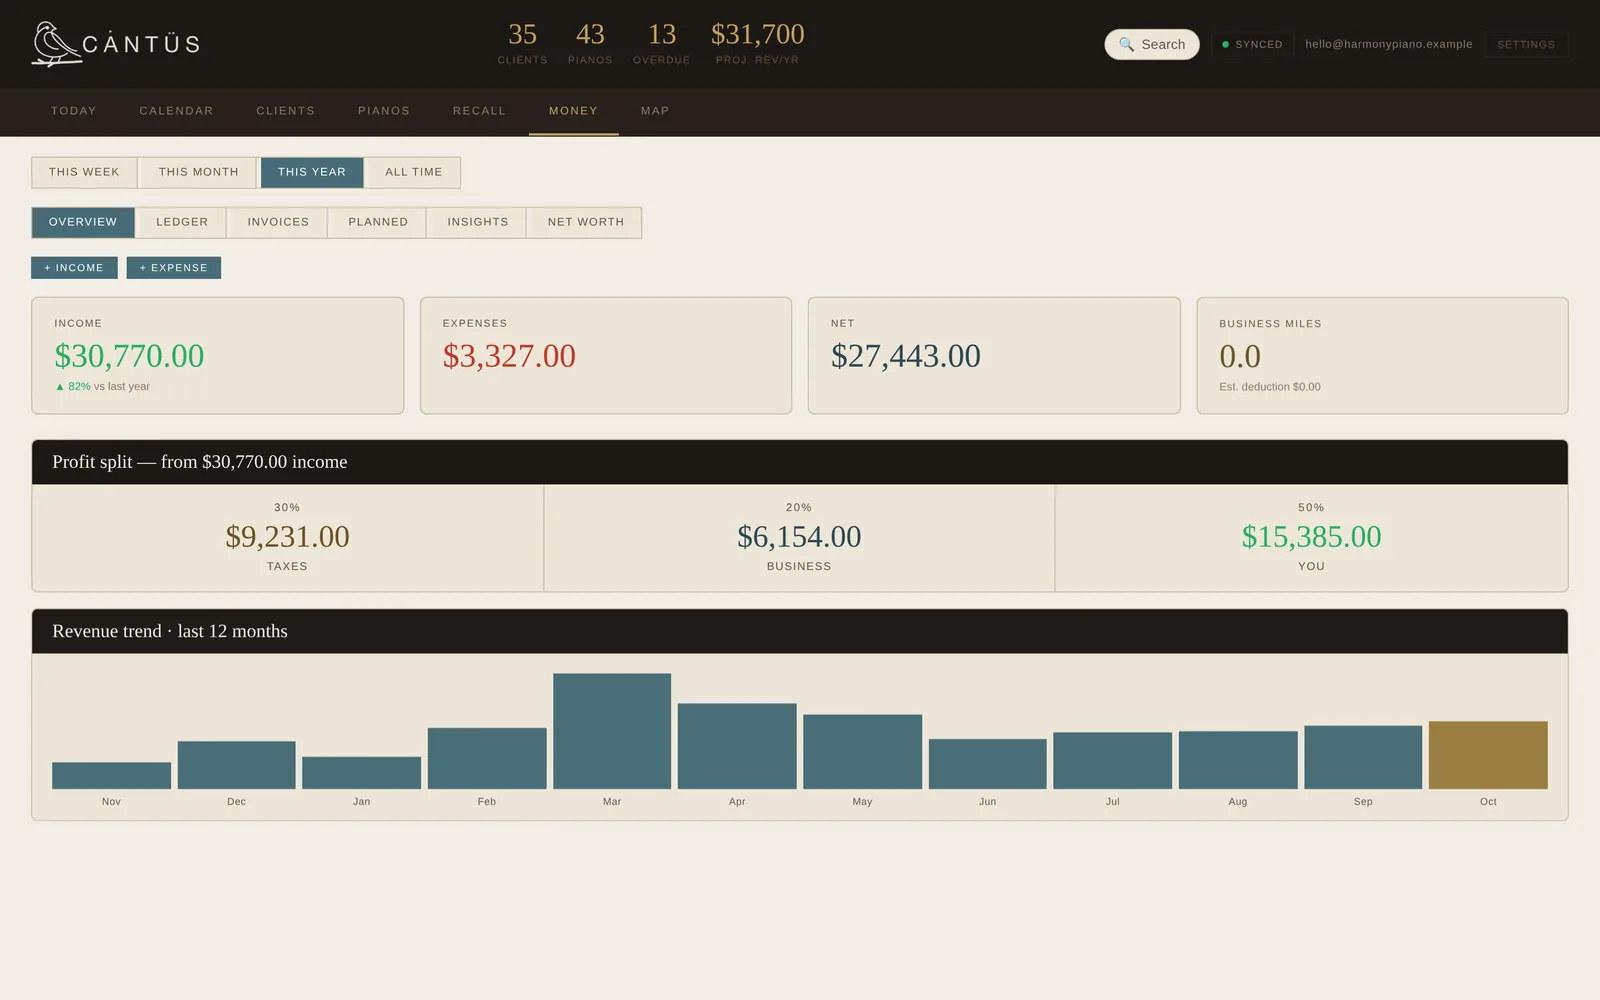Click the Business Miles 0.0 value
Image resolution: width=1600 pixels, height=1000 pixels.
pyautogui.click(x=1240, y=357)
